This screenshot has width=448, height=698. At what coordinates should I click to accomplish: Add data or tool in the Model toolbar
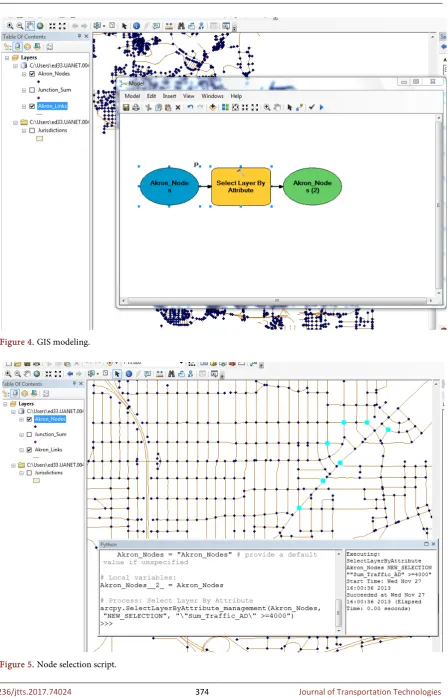click(212, 107)
